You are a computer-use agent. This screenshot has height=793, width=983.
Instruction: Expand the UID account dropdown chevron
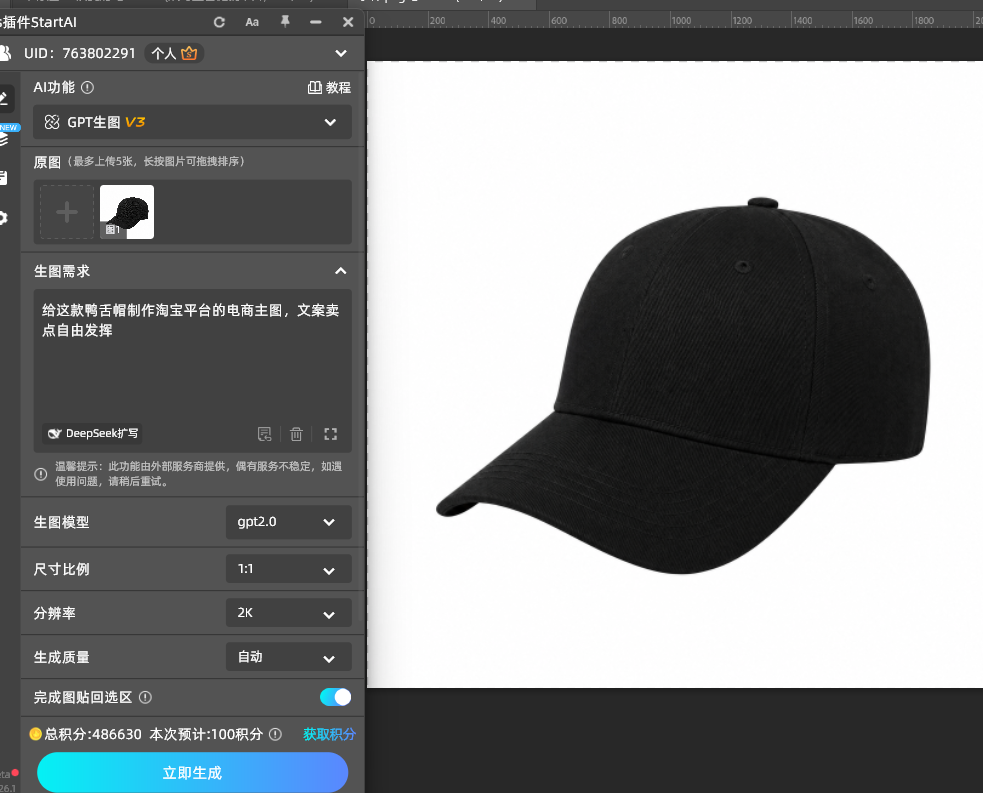pyautogui.click(x=341, y=53)
